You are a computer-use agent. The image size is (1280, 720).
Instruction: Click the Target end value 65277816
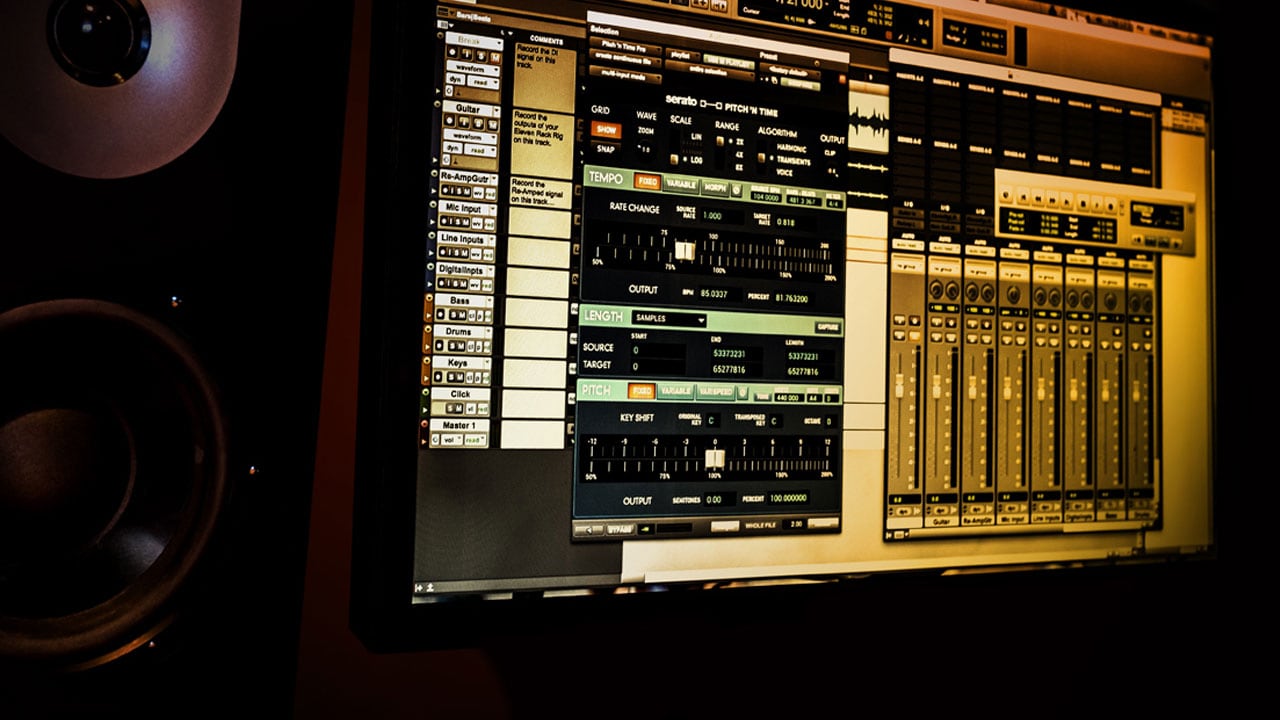coord(738,369)
